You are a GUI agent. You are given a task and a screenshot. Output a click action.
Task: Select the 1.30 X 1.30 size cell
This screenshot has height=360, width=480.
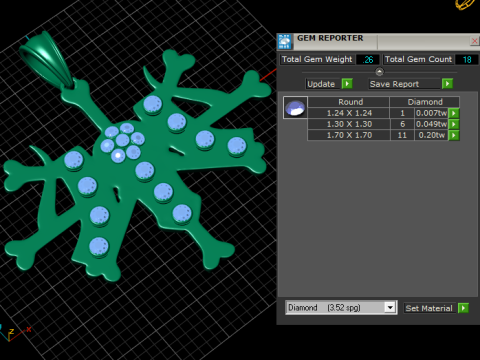[x=349, y=124]
